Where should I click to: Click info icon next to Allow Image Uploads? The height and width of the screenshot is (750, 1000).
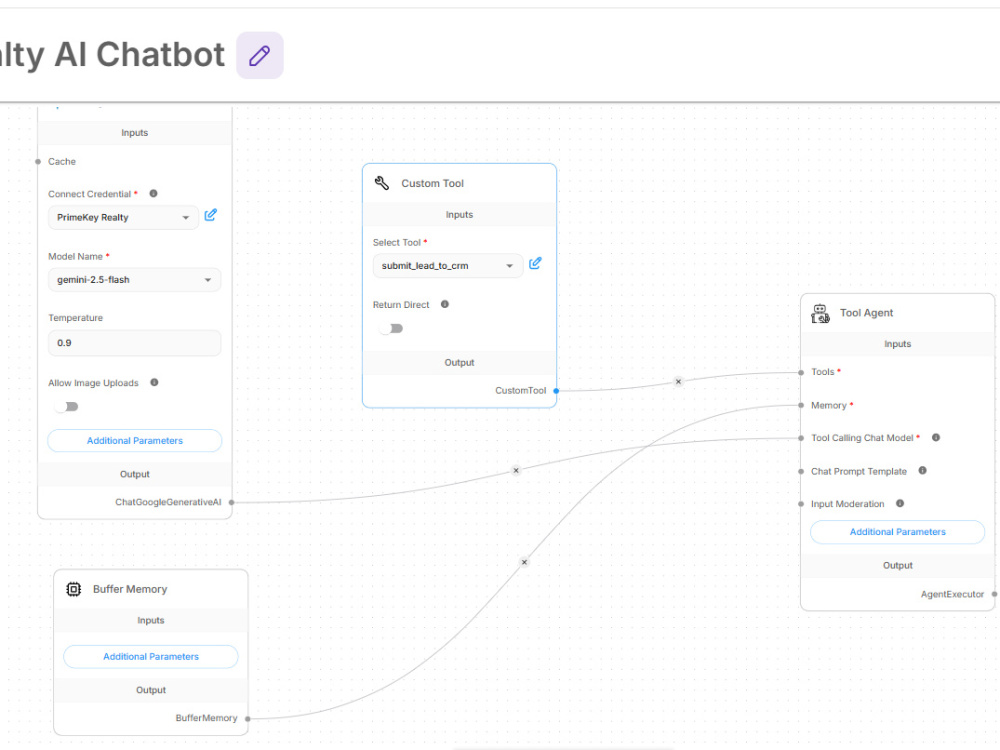coord(154,382)
